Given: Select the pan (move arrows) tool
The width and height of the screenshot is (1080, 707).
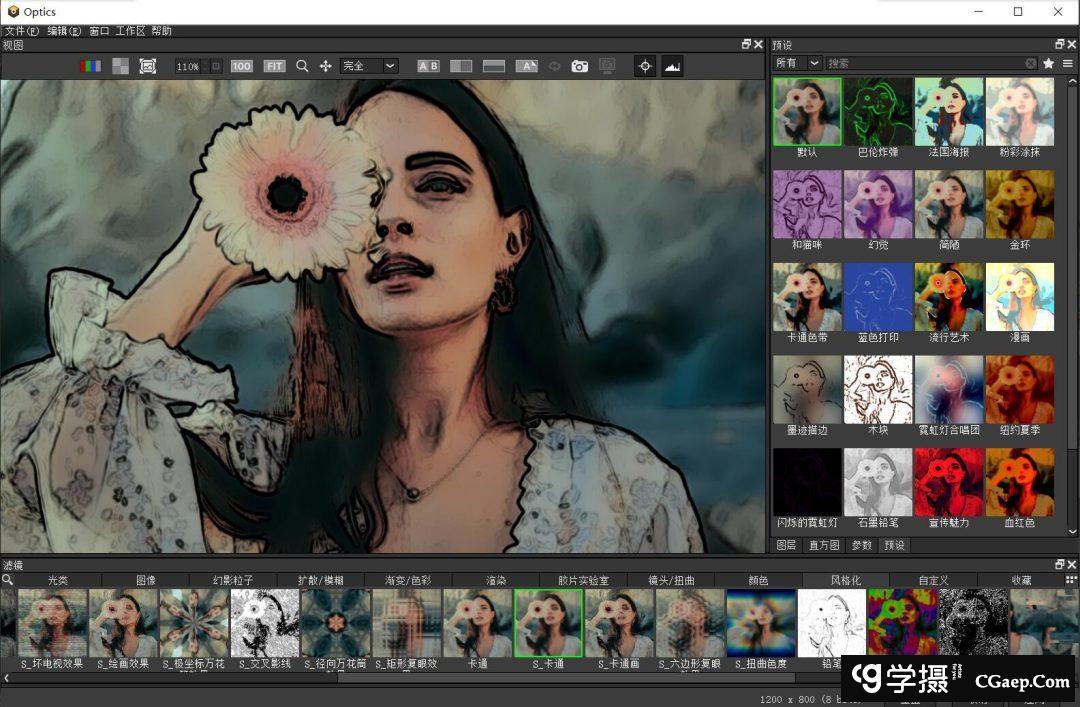Looking at the screenshot, I should coord(326,66).
